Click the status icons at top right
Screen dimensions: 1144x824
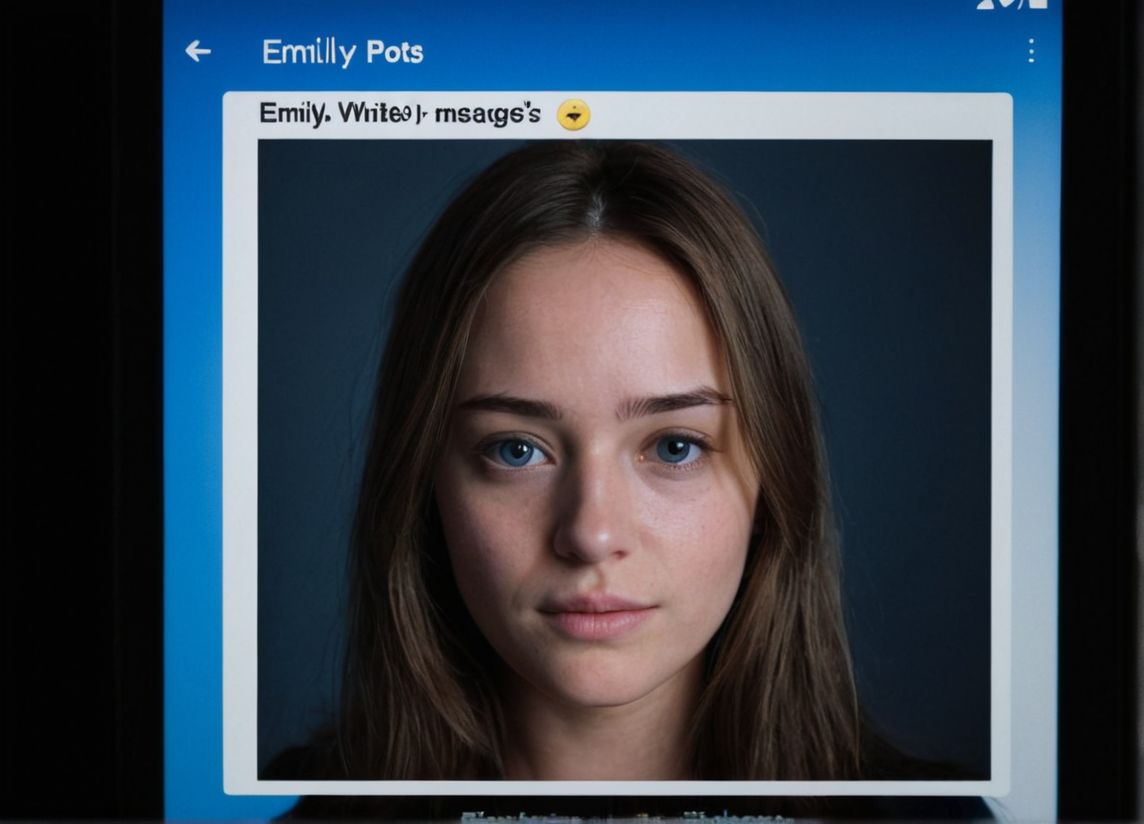[x=1012, y=4]
